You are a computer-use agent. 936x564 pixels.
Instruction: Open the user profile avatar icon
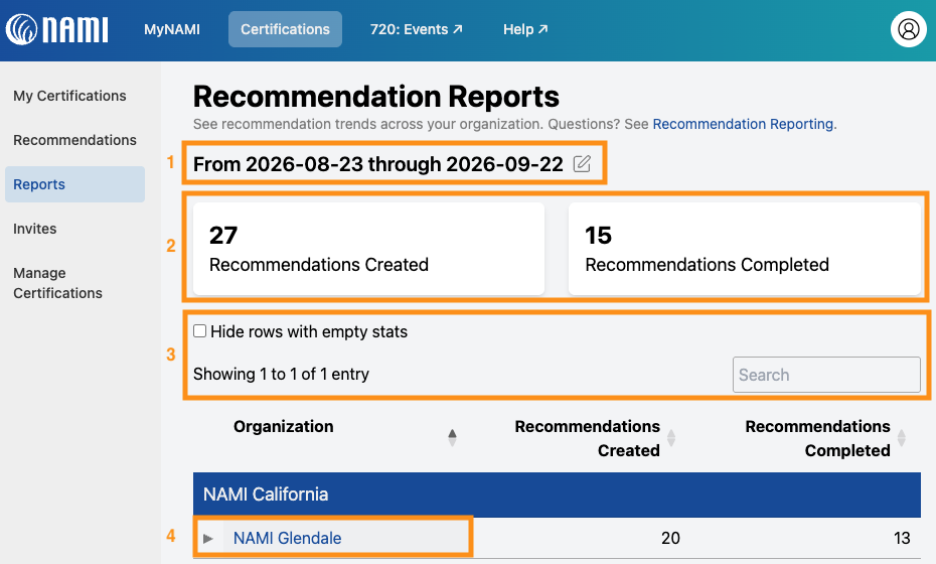click(908, 29)
